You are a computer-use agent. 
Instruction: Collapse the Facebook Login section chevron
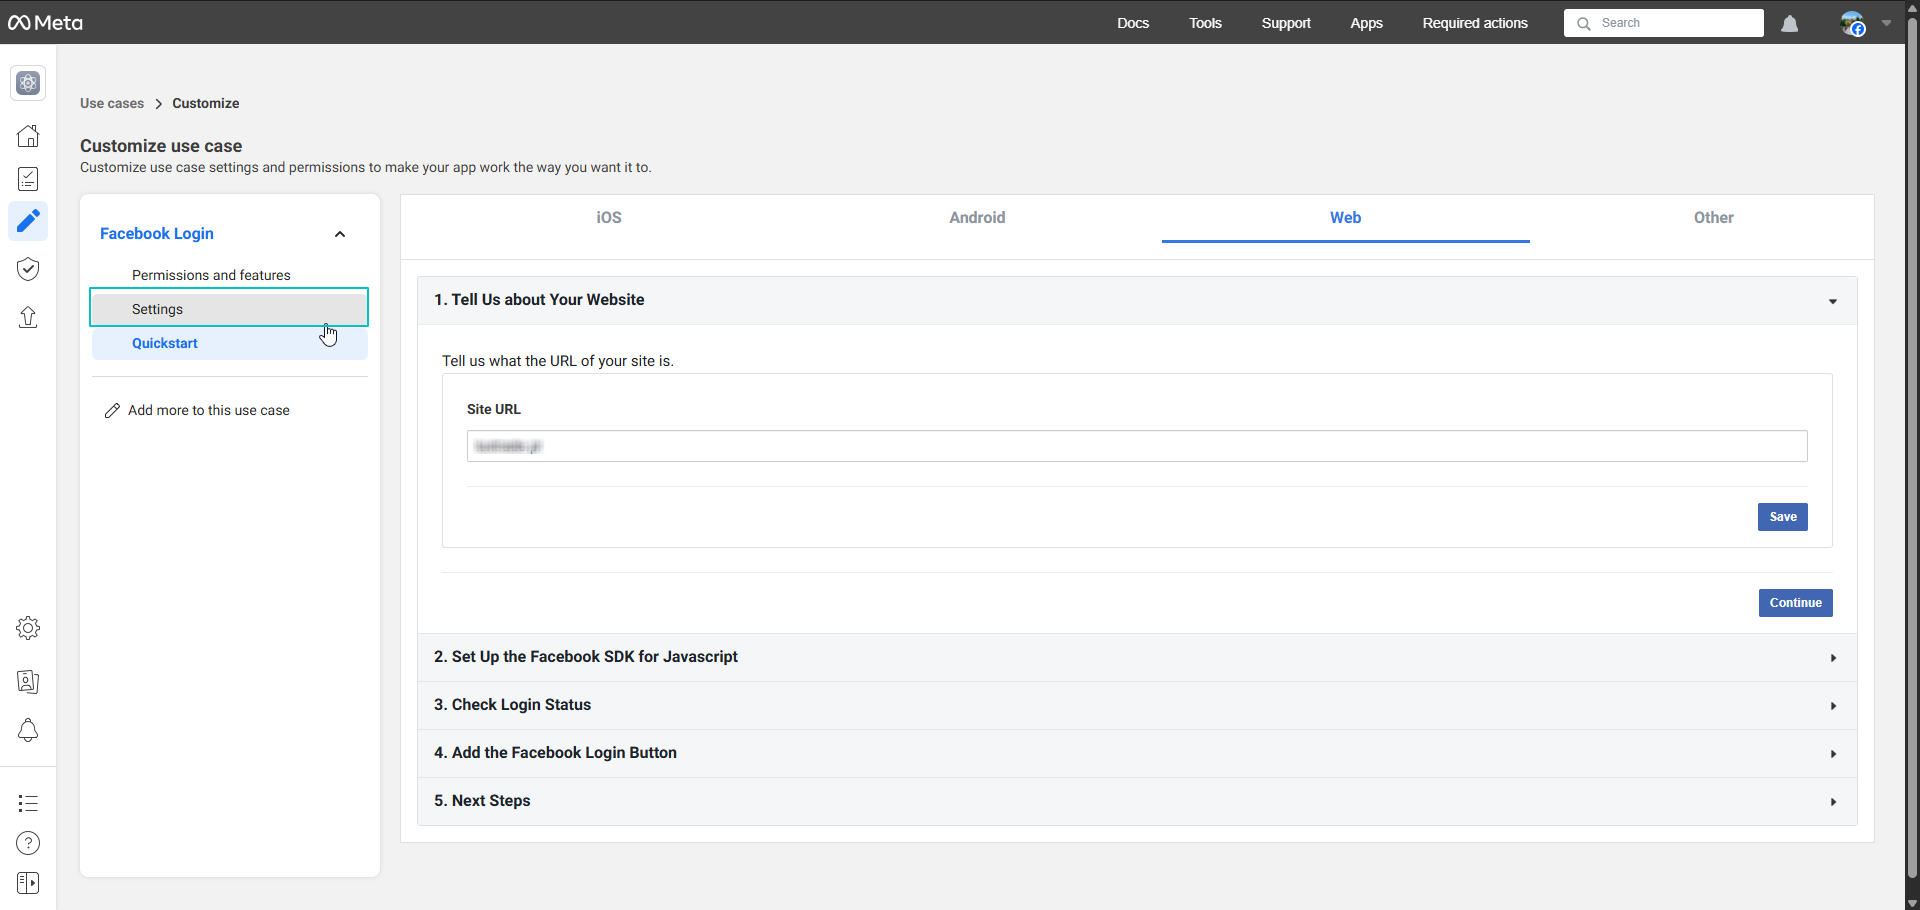(x=340, y=234)
